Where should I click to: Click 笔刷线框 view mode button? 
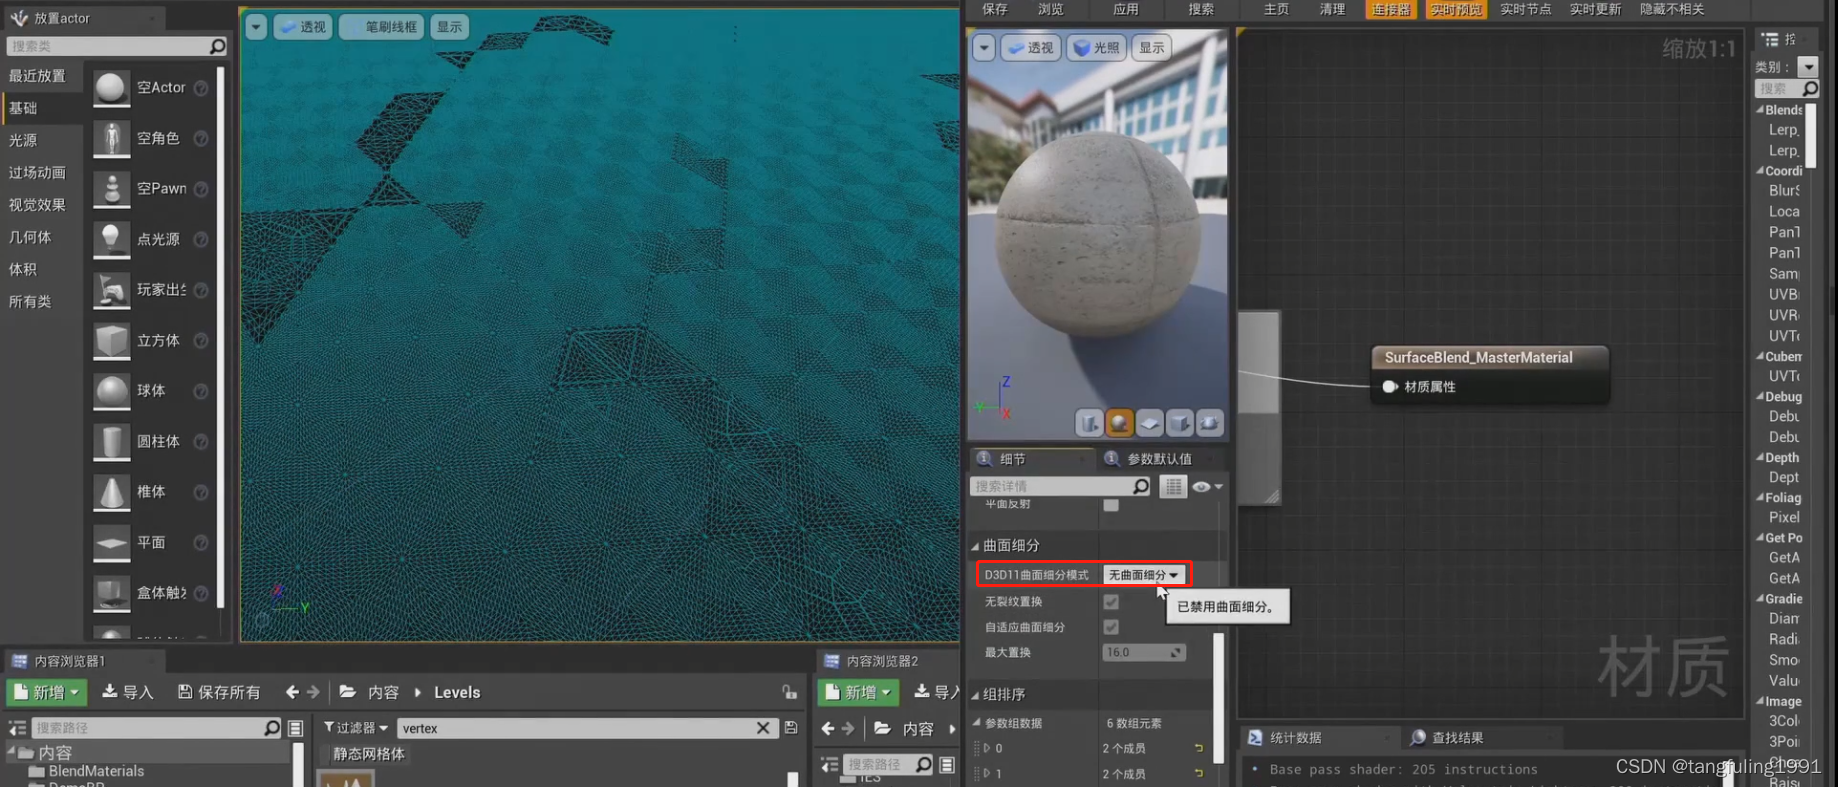pos(380,27)
